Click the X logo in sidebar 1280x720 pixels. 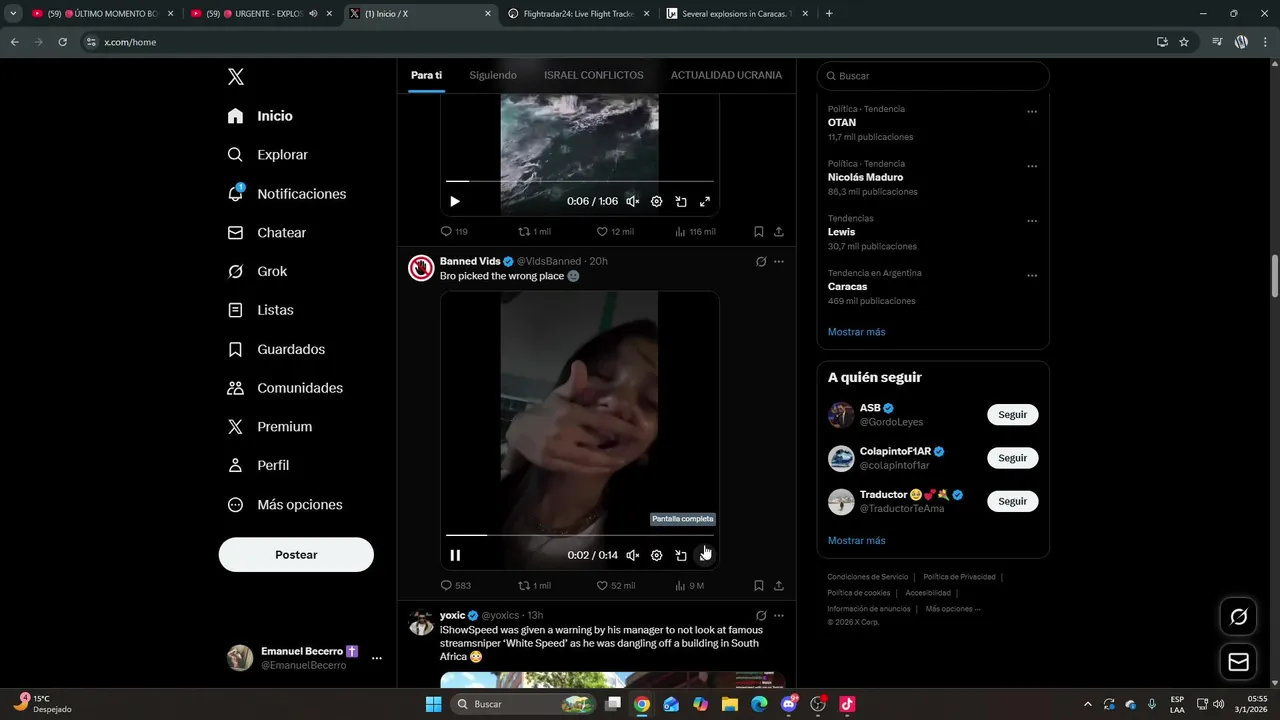click(x=235, y=77)
